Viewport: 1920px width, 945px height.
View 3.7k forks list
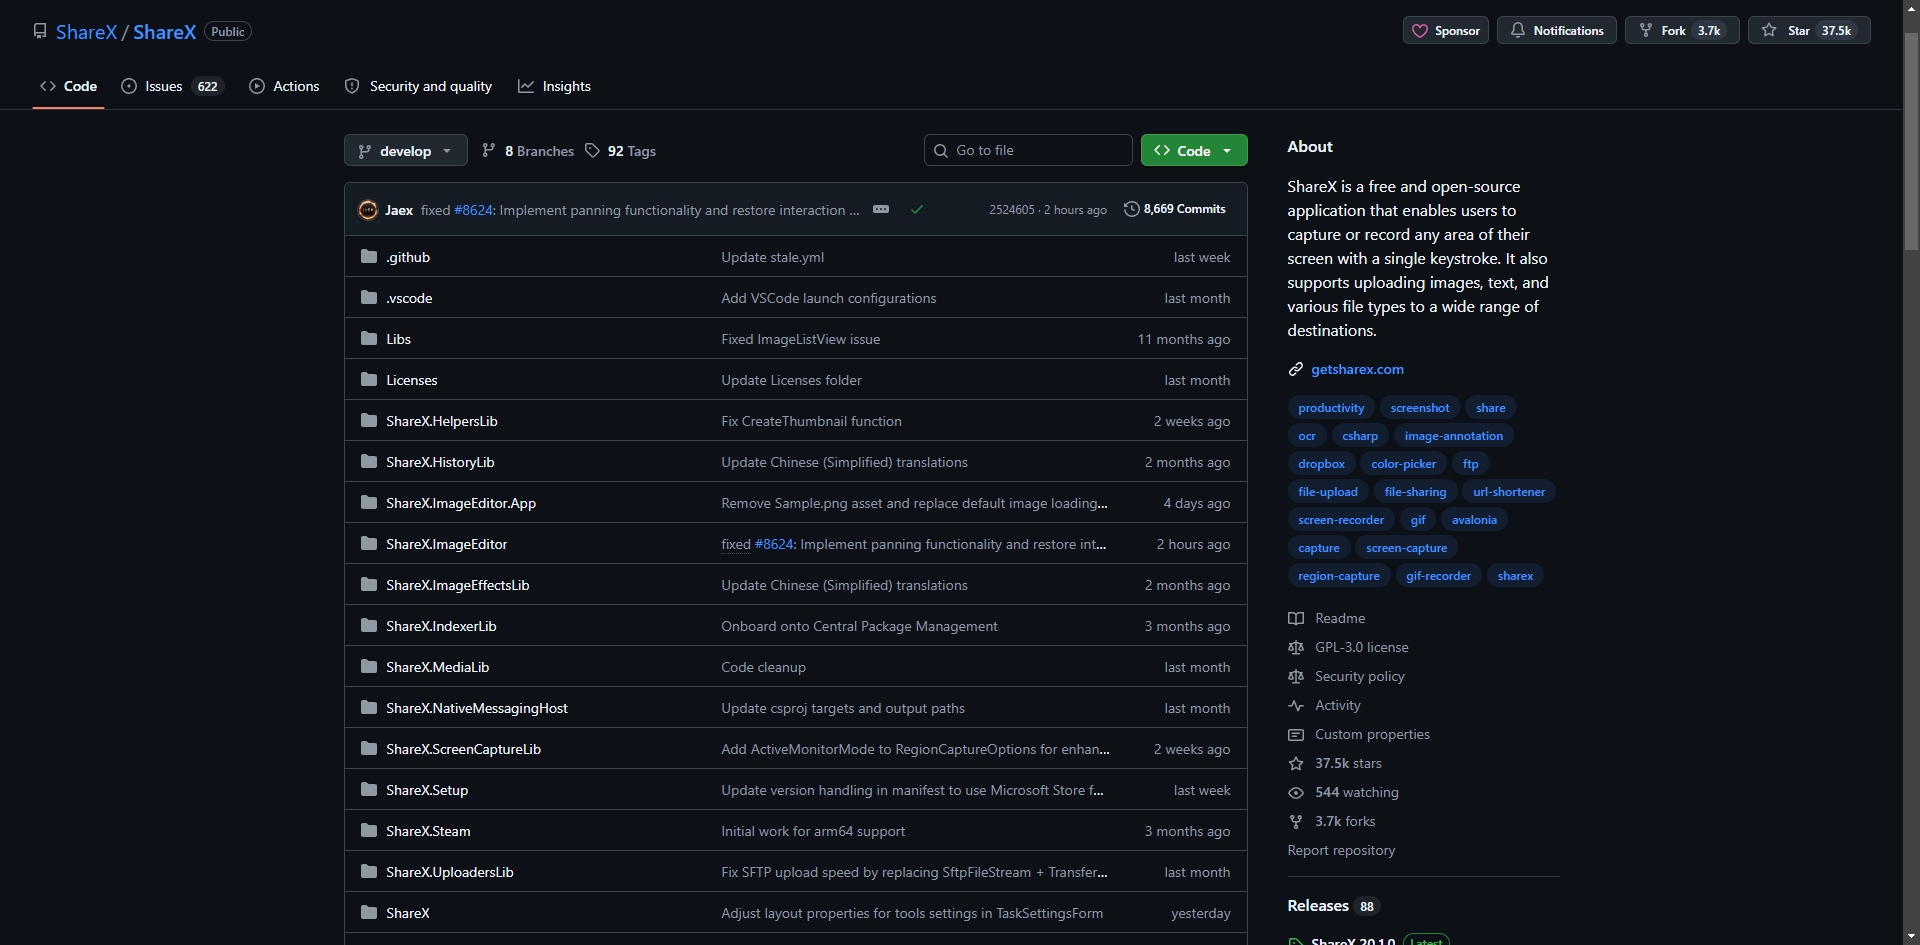pyautogui.click(x=1332, y=821)
